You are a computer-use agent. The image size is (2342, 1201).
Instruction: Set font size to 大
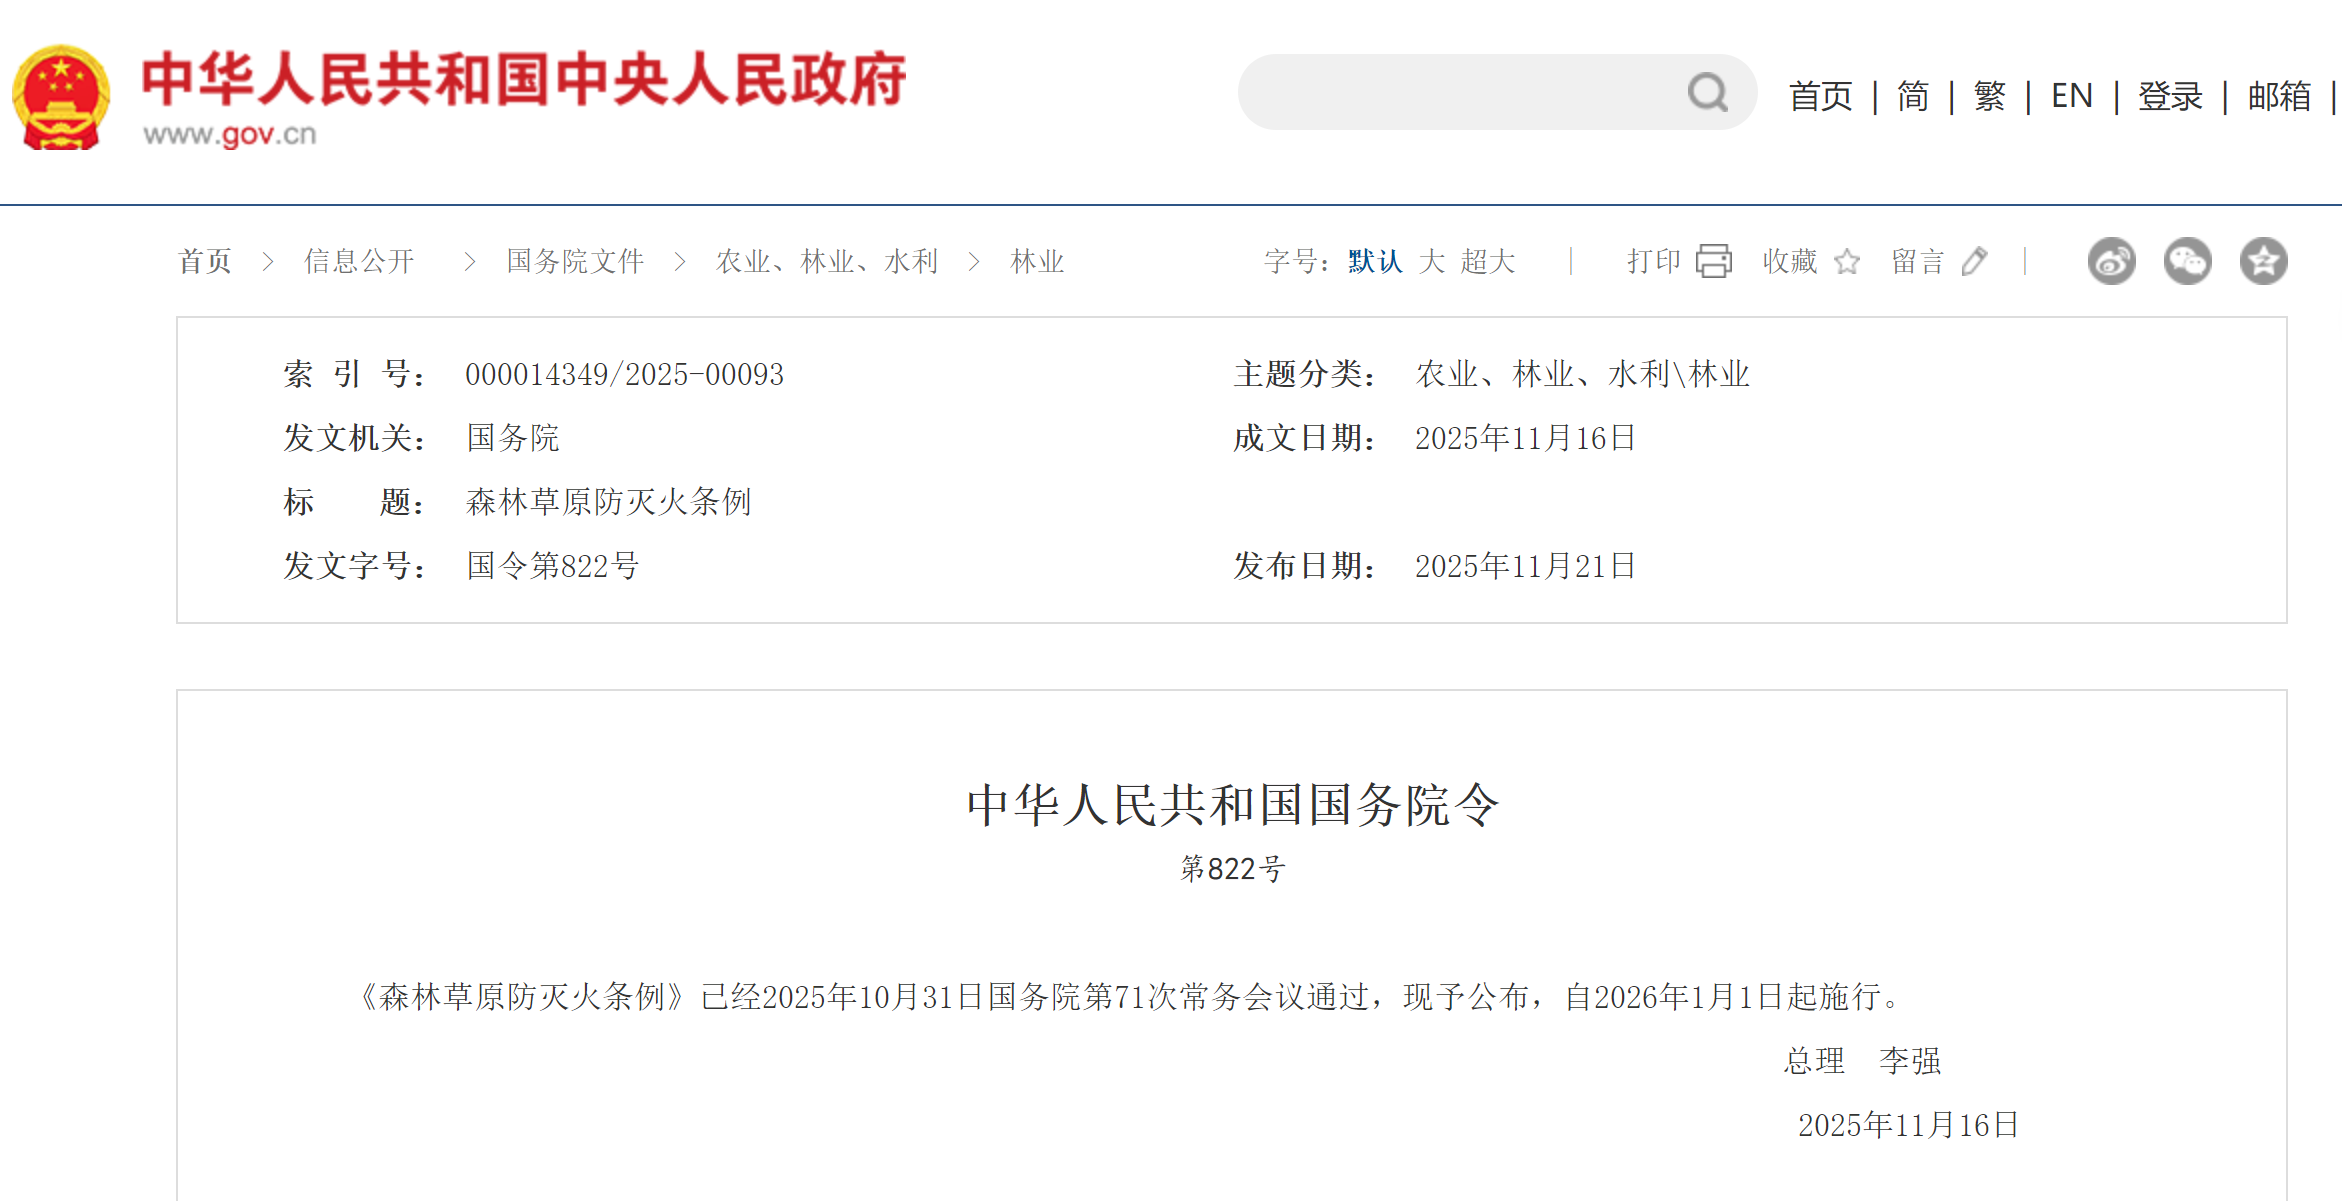click(x=1431, y=262)
